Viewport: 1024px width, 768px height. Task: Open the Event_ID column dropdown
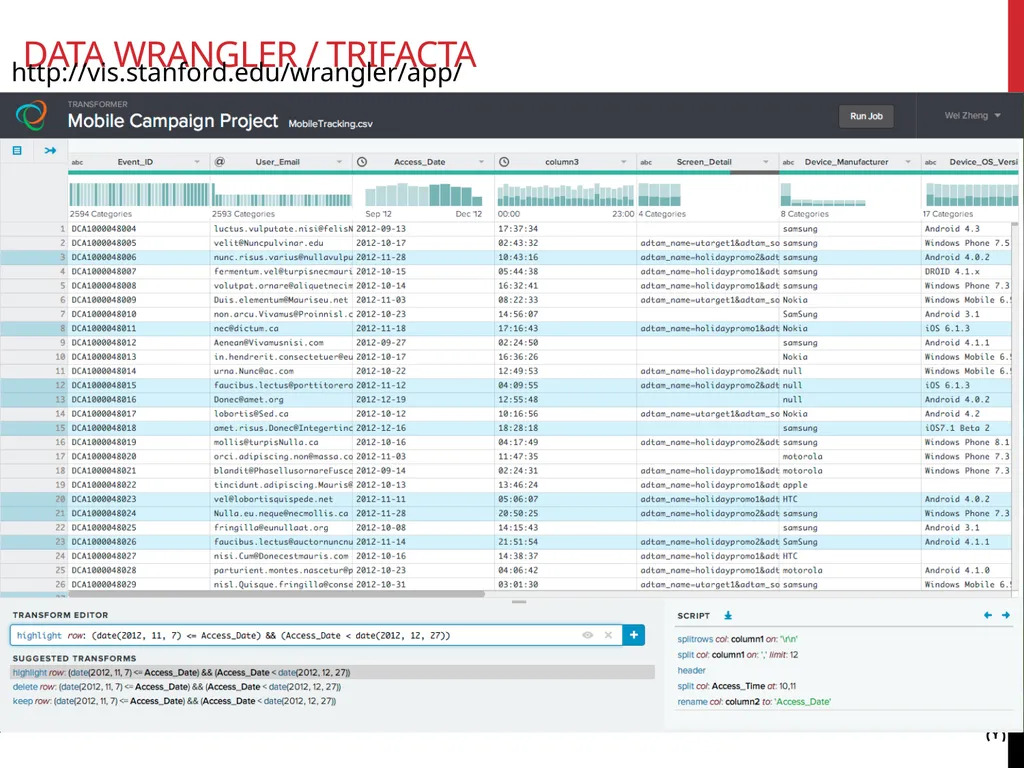[197, 162]
